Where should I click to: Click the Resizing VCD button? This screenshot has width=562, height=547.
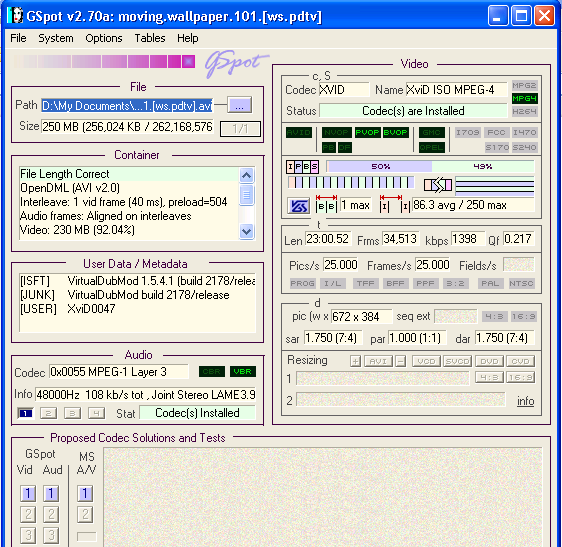point(426,361)
